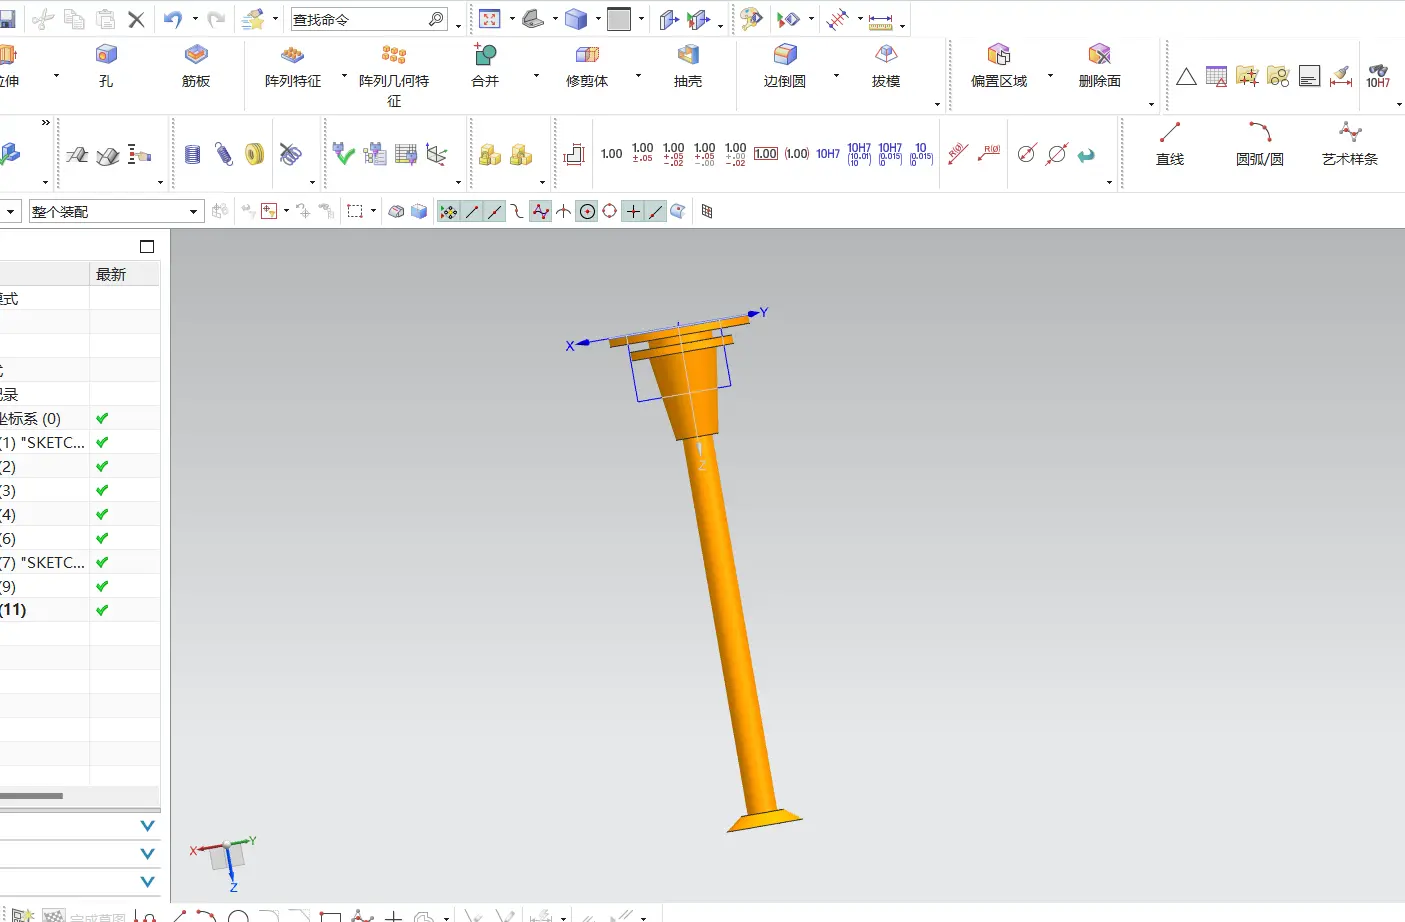Image resolution: width=1405 pixels, height=922 pixels.
Task: Open the 整个装配 selection scope dropdown
Action: click(x=193, y=212)
